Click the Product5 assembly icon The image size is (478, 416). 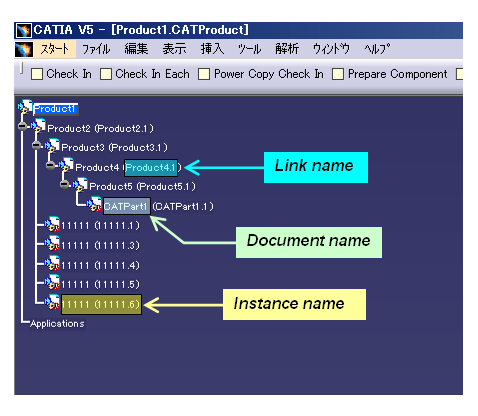point(81,184)
